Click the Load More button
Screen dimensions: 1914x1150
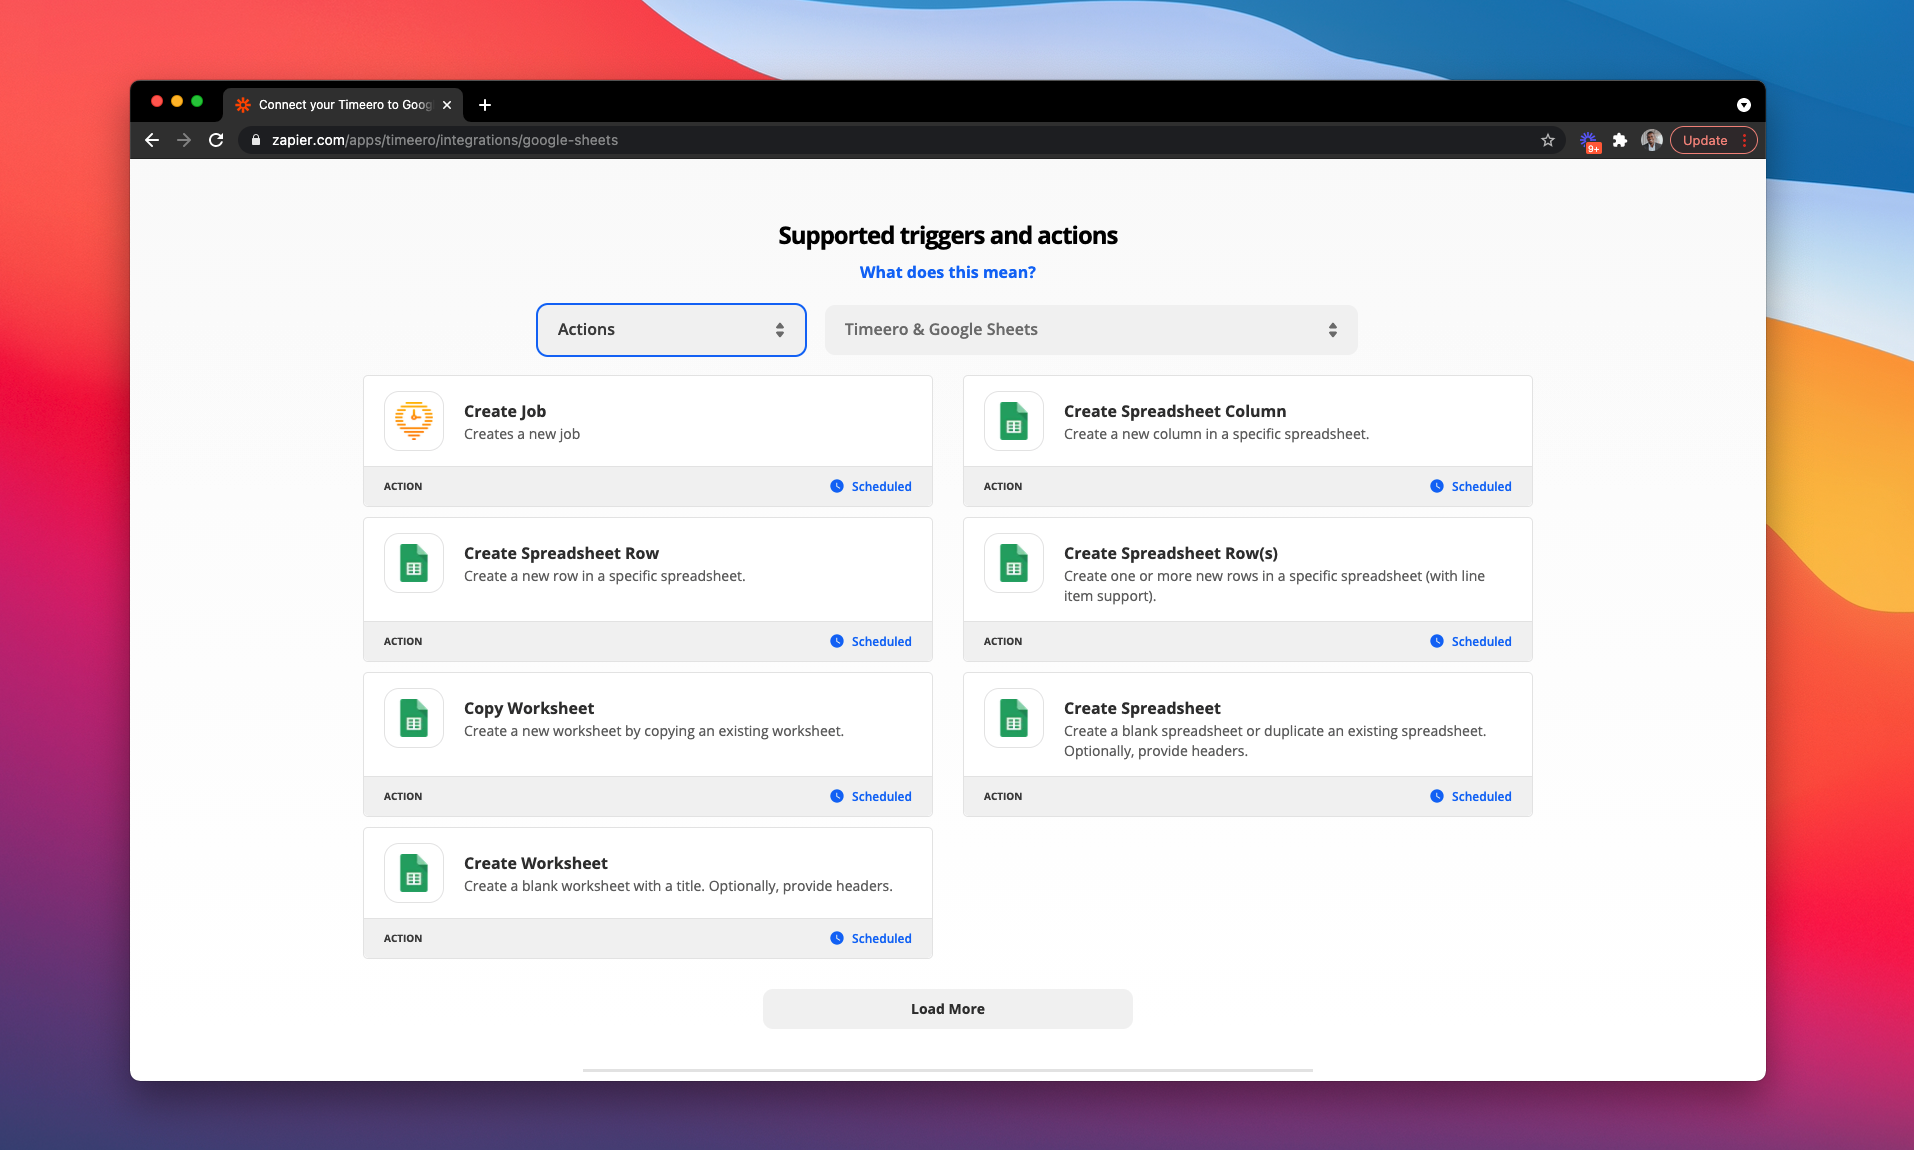[948, 1009]
